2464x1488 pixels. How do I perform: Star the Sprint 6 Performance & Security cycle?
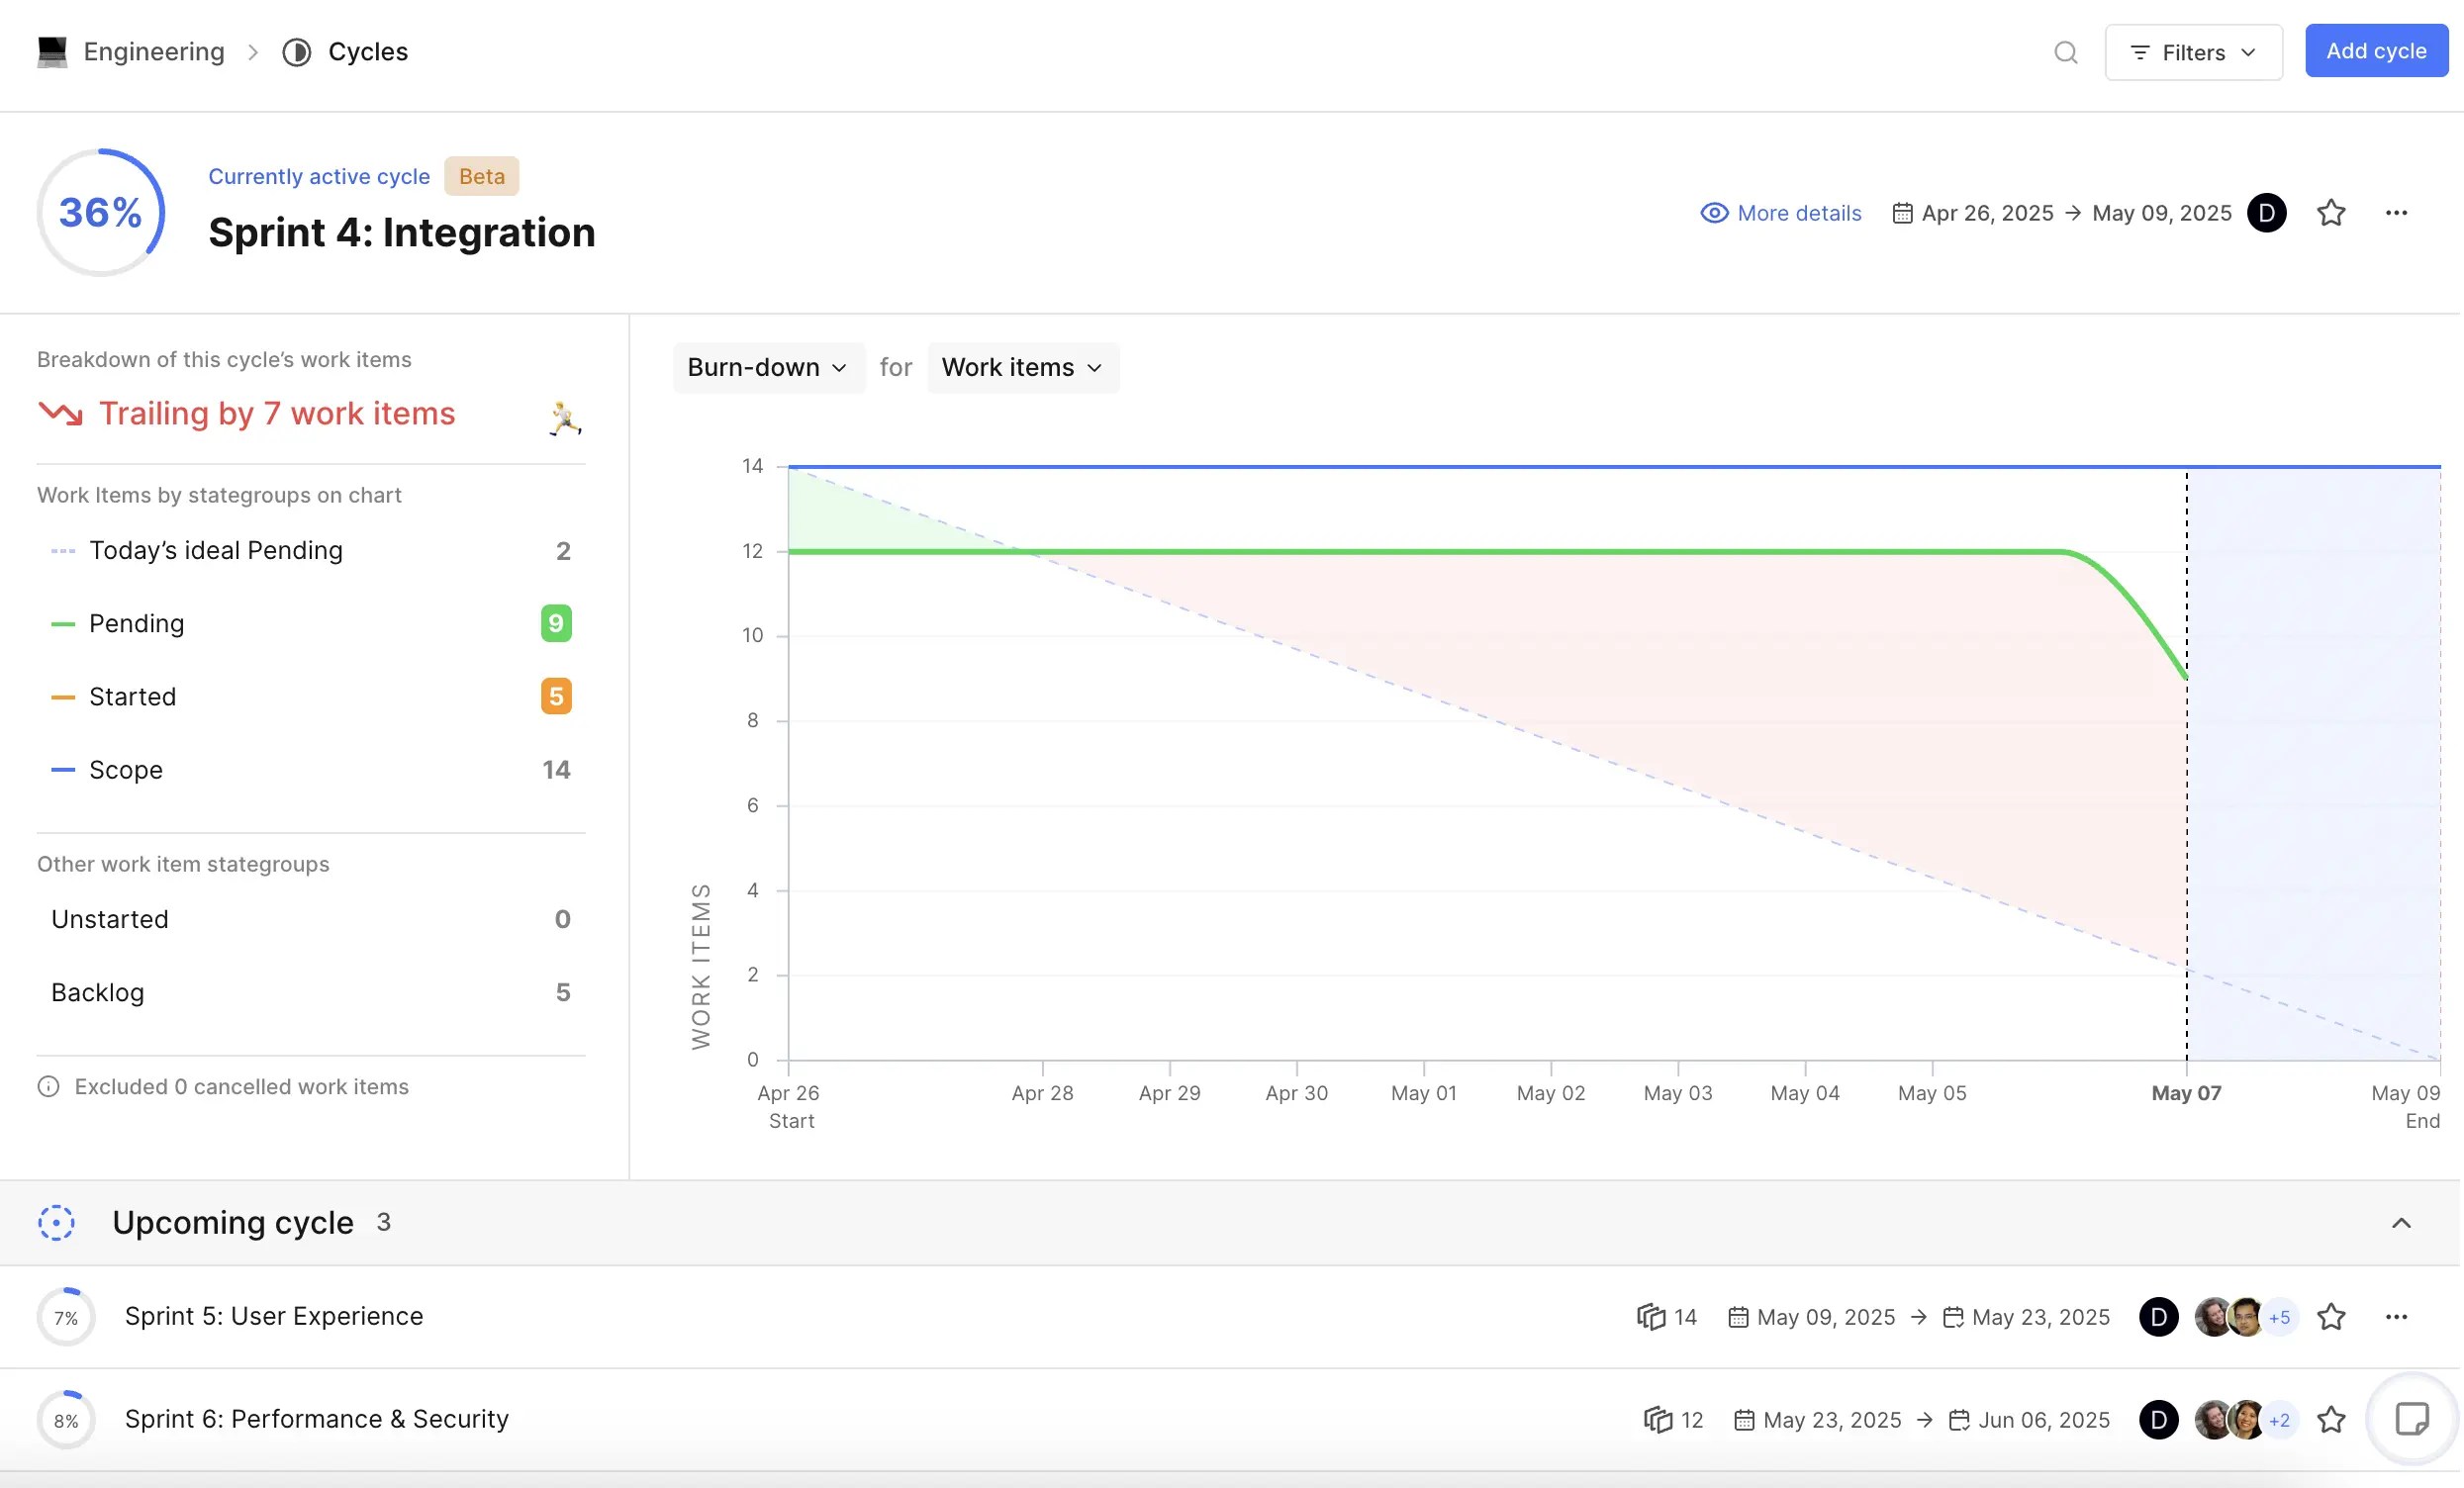pyautogui.click(x=2331, y=1419)
